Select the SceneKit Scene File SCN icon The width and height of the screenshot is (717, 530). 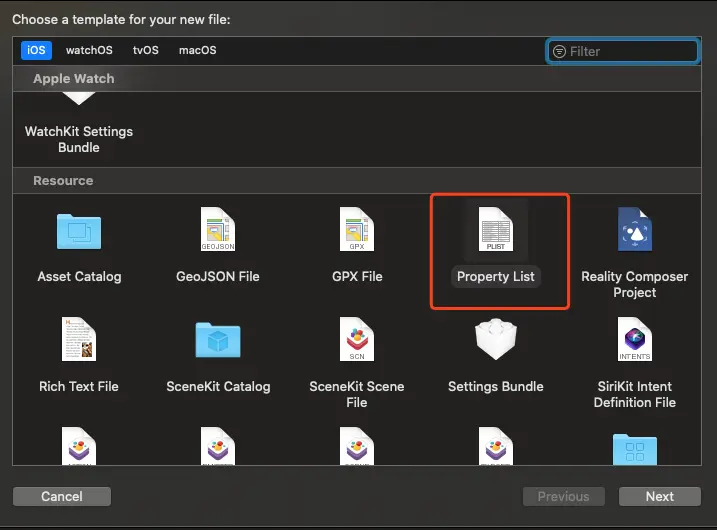point(357,339)
